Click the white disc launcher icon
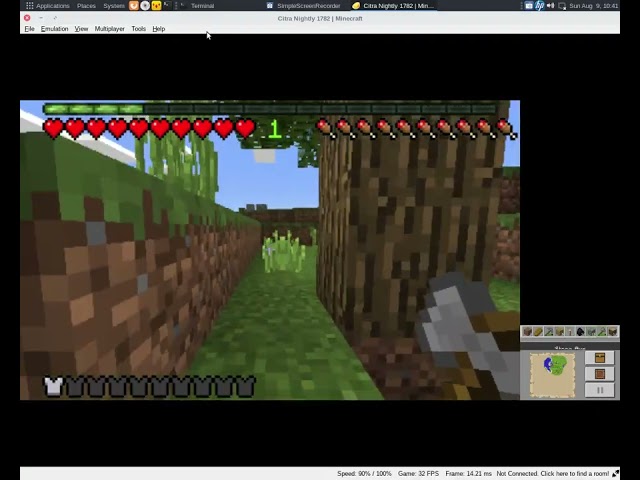Screen dimensions: 640x480 (x=145, y=6)
